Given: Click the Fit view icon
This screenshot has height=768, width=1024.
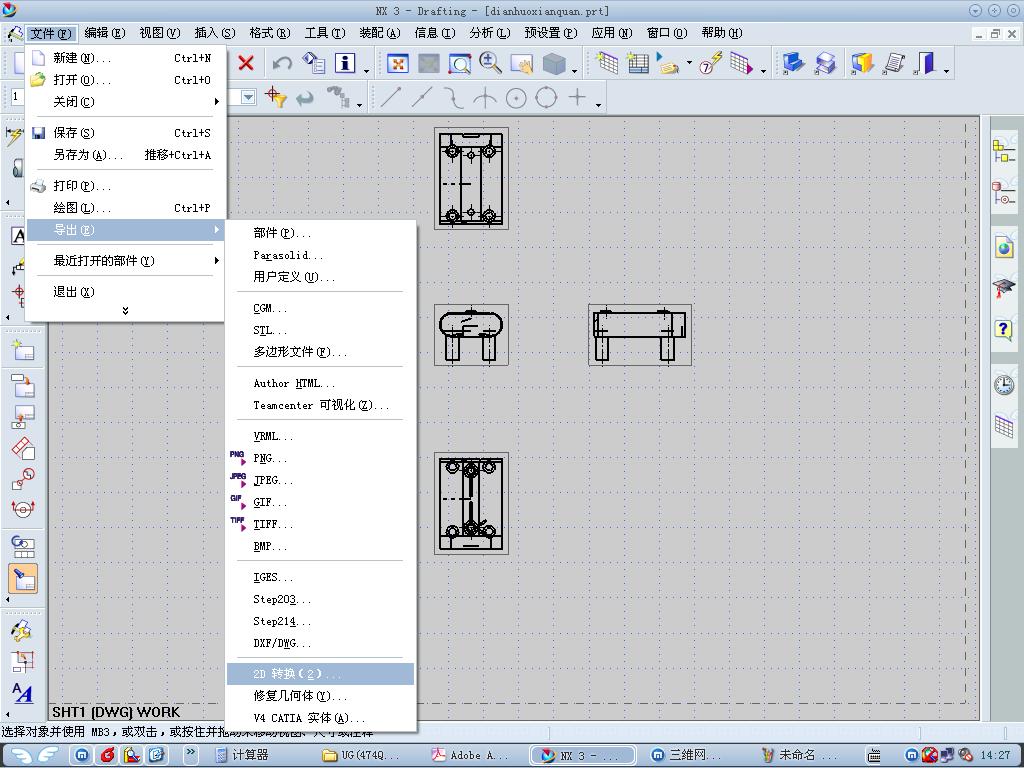Looking at the screenshot, I should 397,63.
